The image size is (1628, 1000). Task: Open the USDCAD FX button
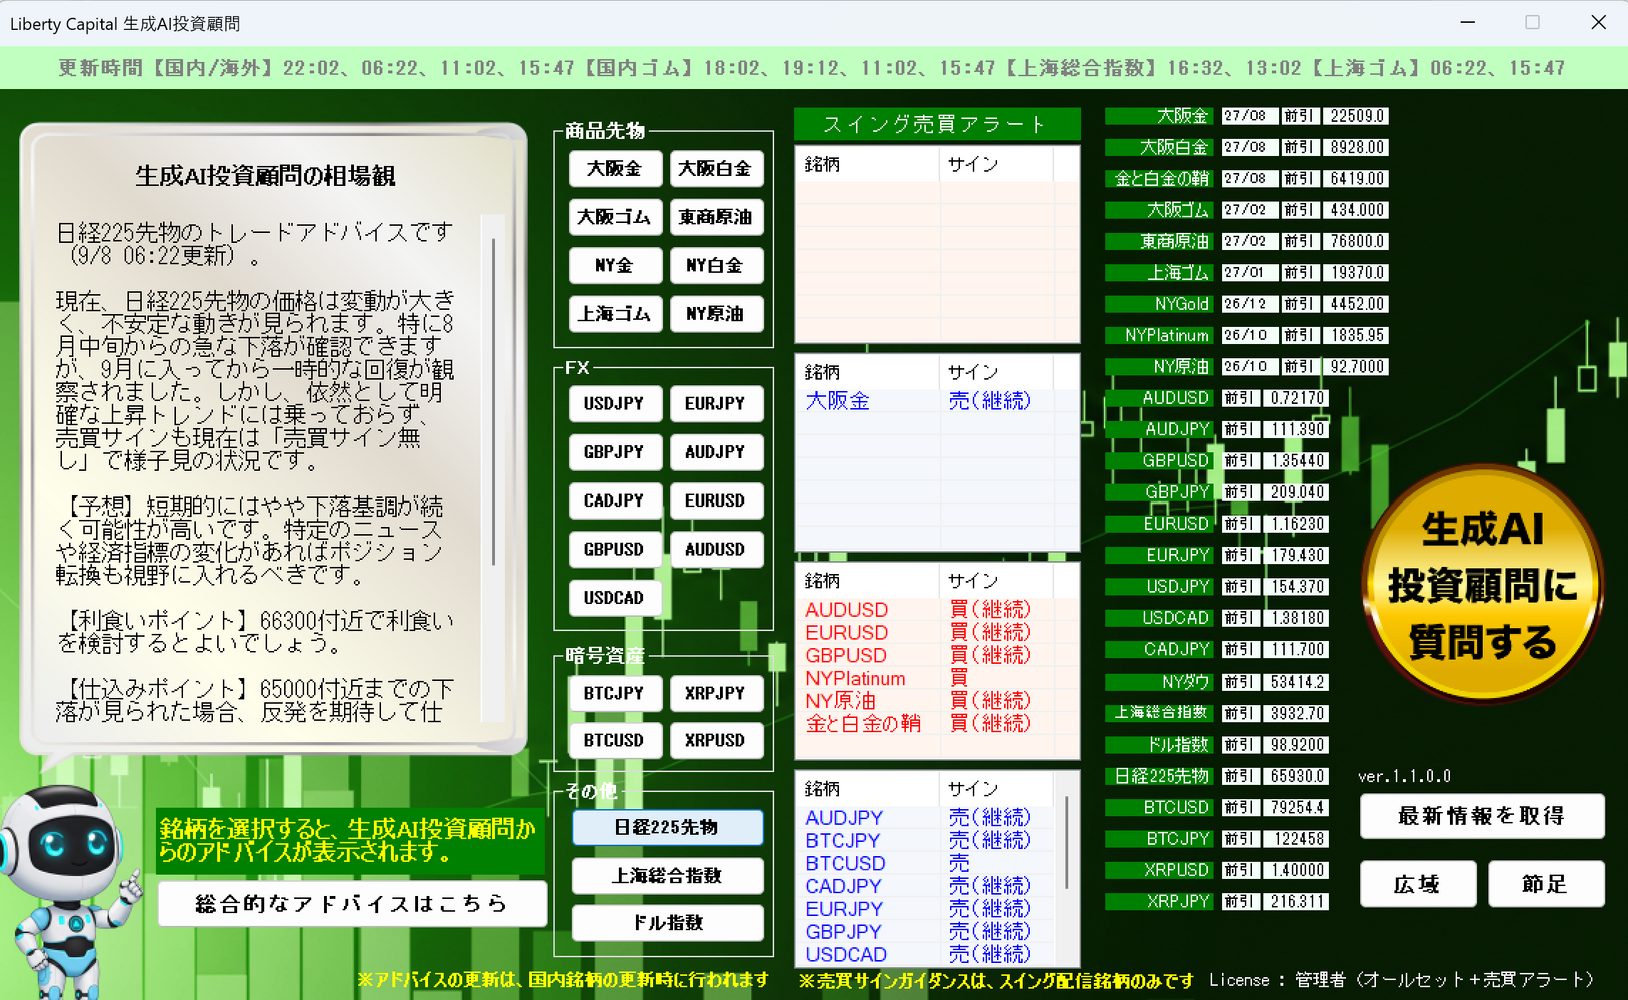pos(615,597)
